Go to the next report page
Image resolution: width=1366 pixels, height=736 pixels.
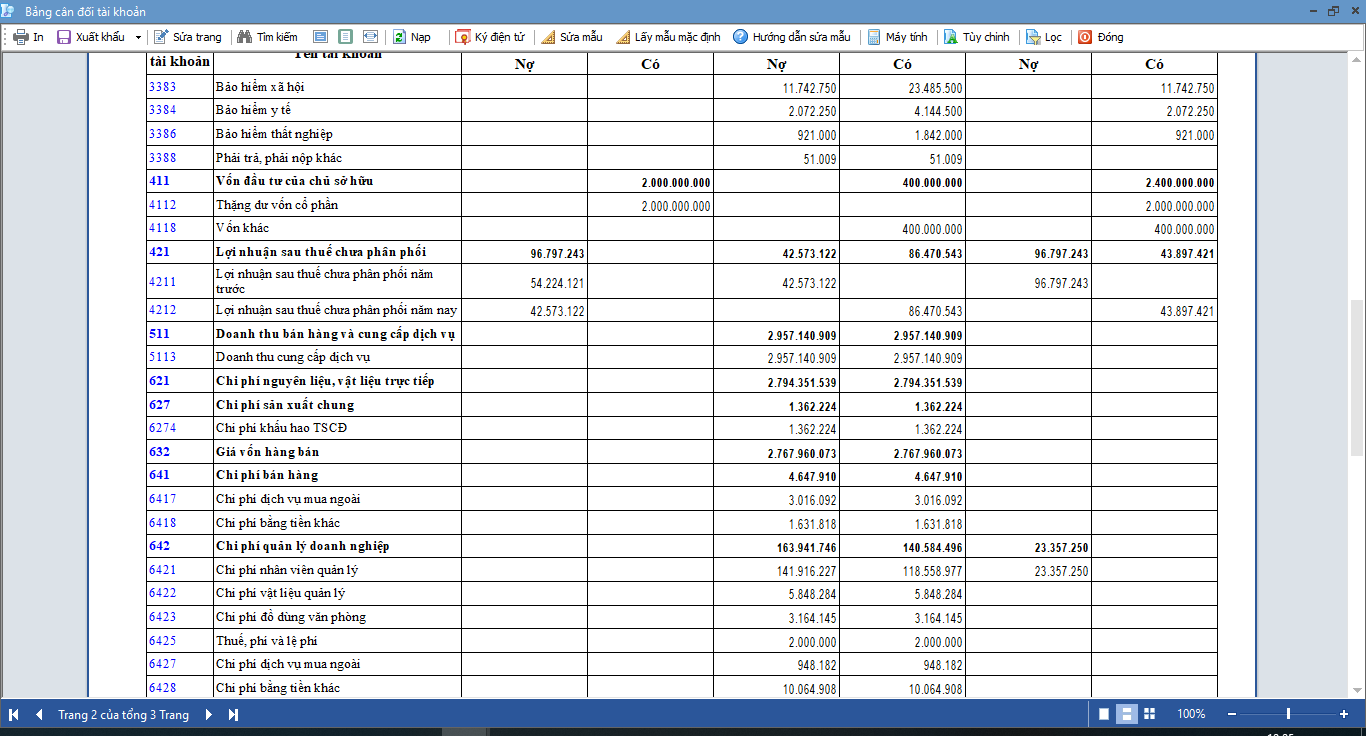[209, 714]
